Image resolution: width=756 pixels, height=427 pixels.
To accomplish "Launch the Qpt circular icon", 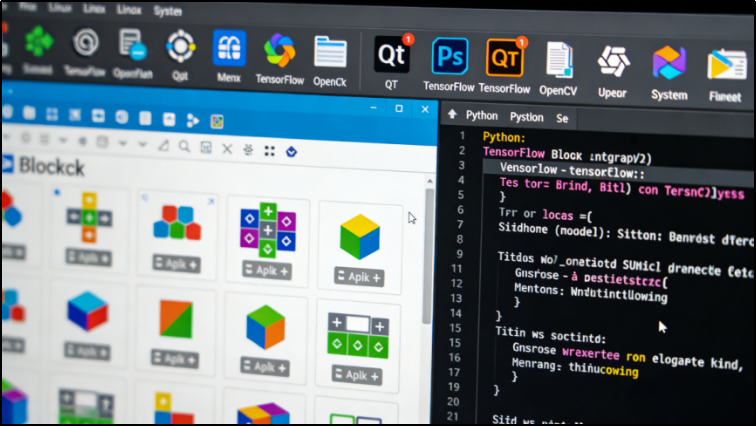I will tap(181, 47).
